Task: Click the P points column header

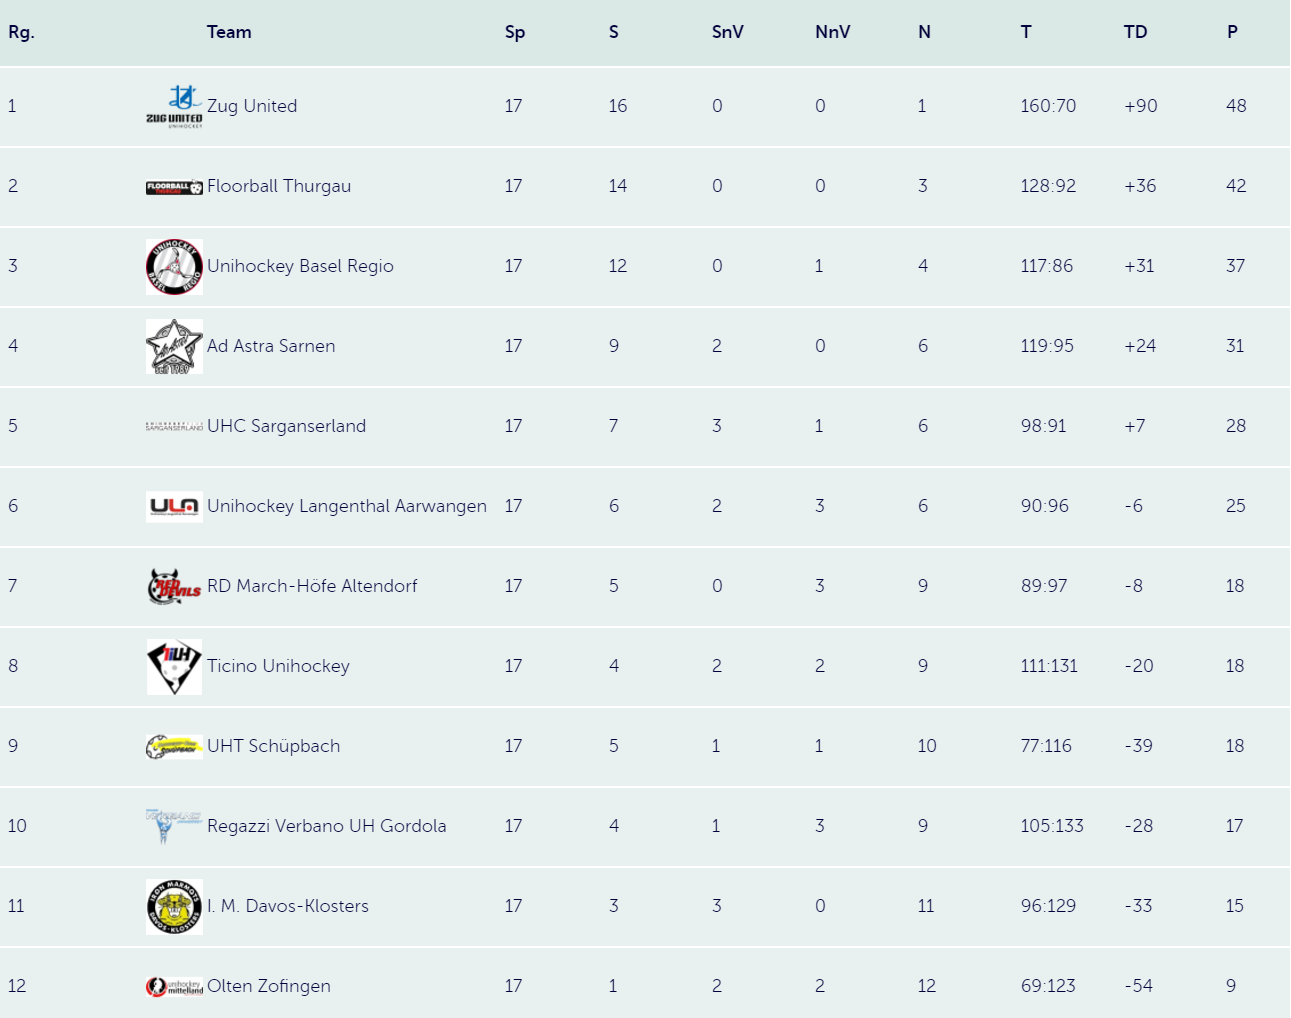Action: (x=1232, y=32)
